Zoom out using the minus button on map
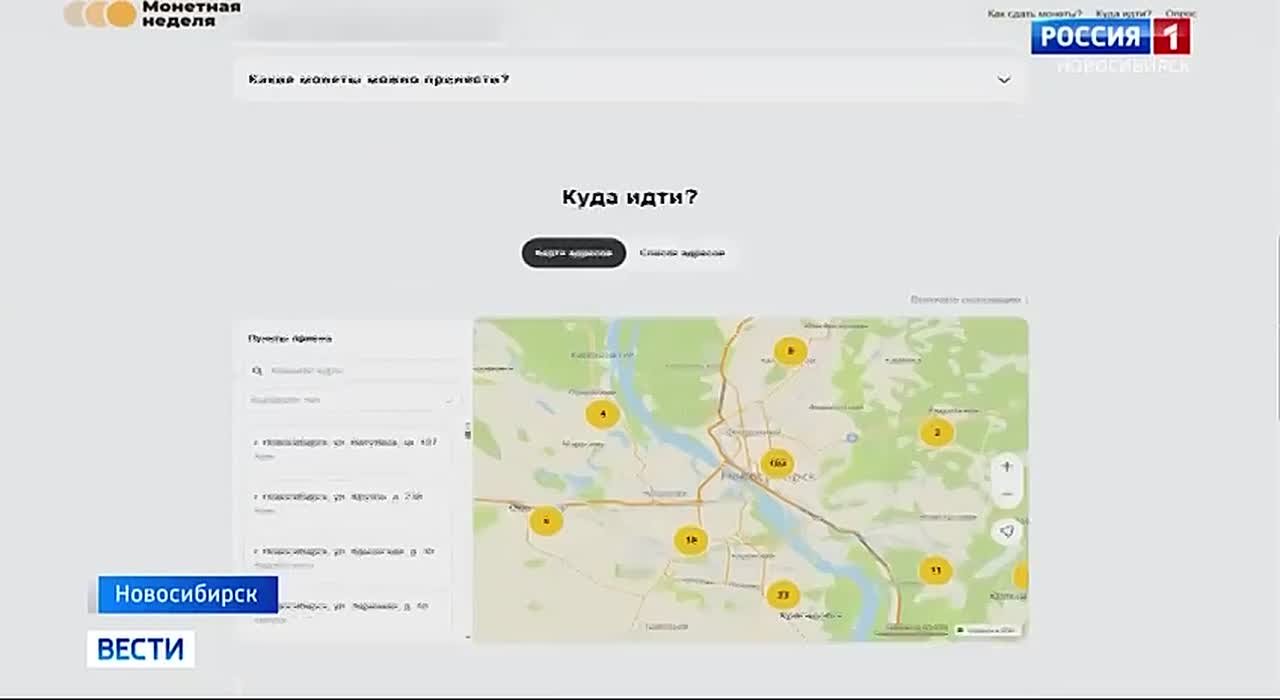 (1007, 491)
